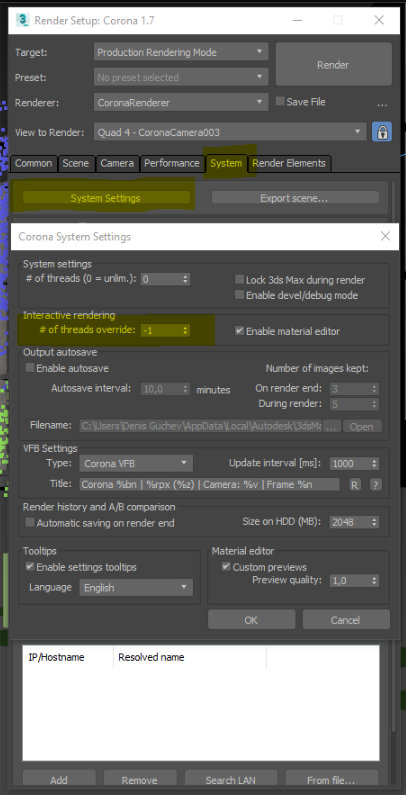Click the R reset button next to Title field
Image resolution: width=406 pixels, height=795 pixels.
(x=355, y=484)
